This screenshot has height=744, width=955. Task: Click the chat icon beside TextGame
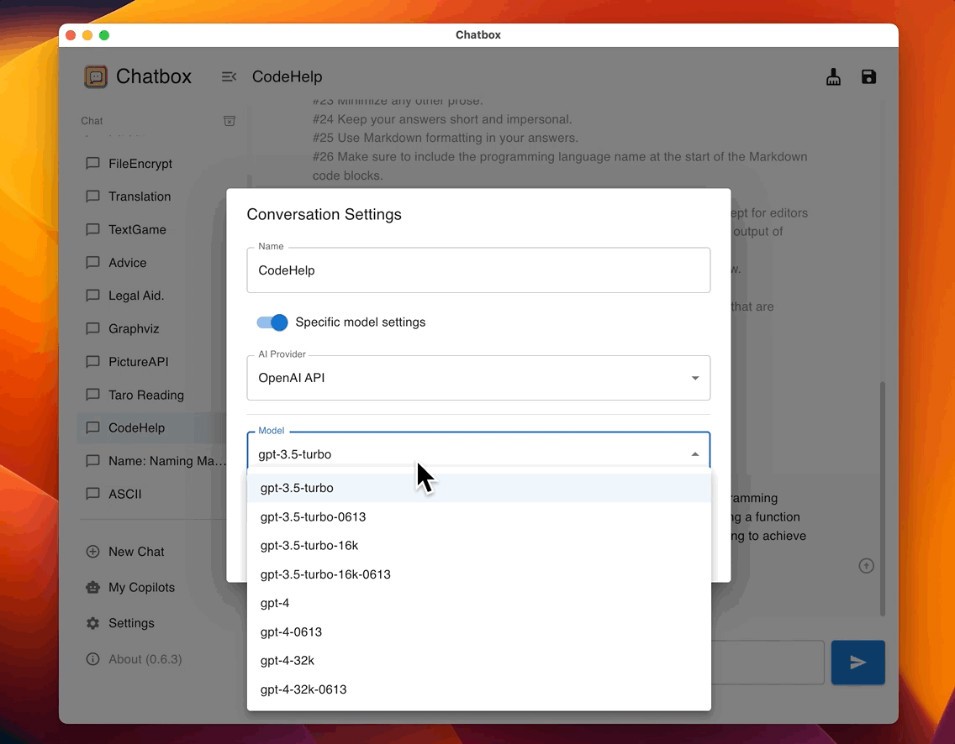pyautogui.click(x=93, y=230)
